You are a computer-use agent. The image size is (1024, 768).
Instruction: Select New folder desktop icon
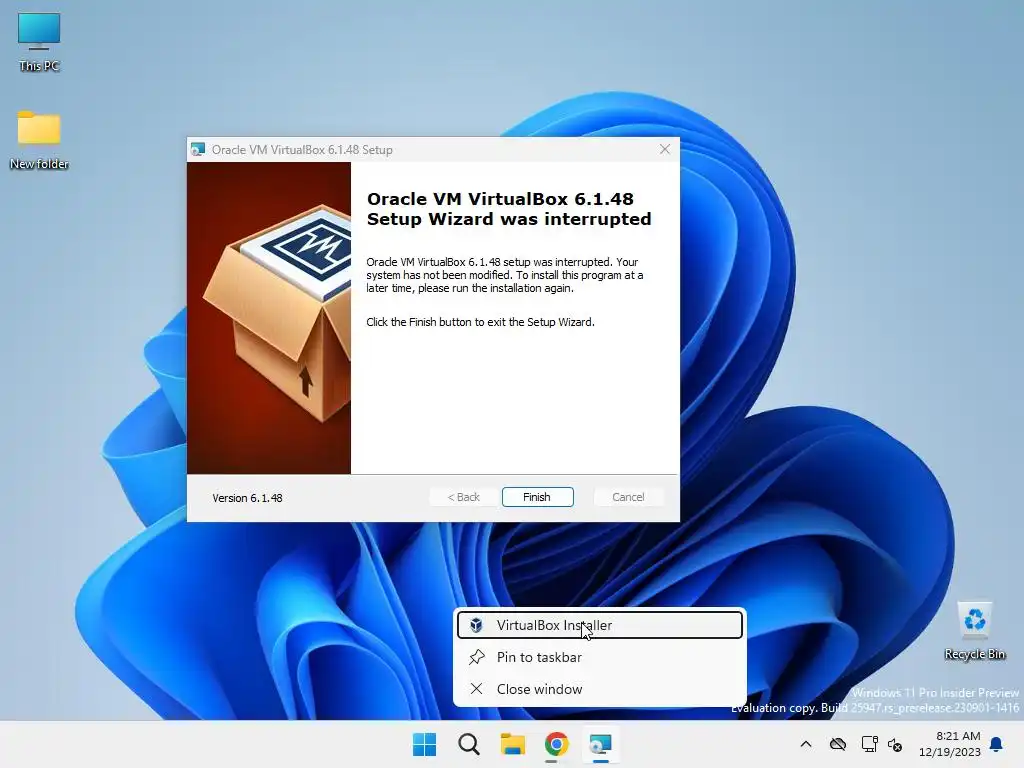(39, 140)
